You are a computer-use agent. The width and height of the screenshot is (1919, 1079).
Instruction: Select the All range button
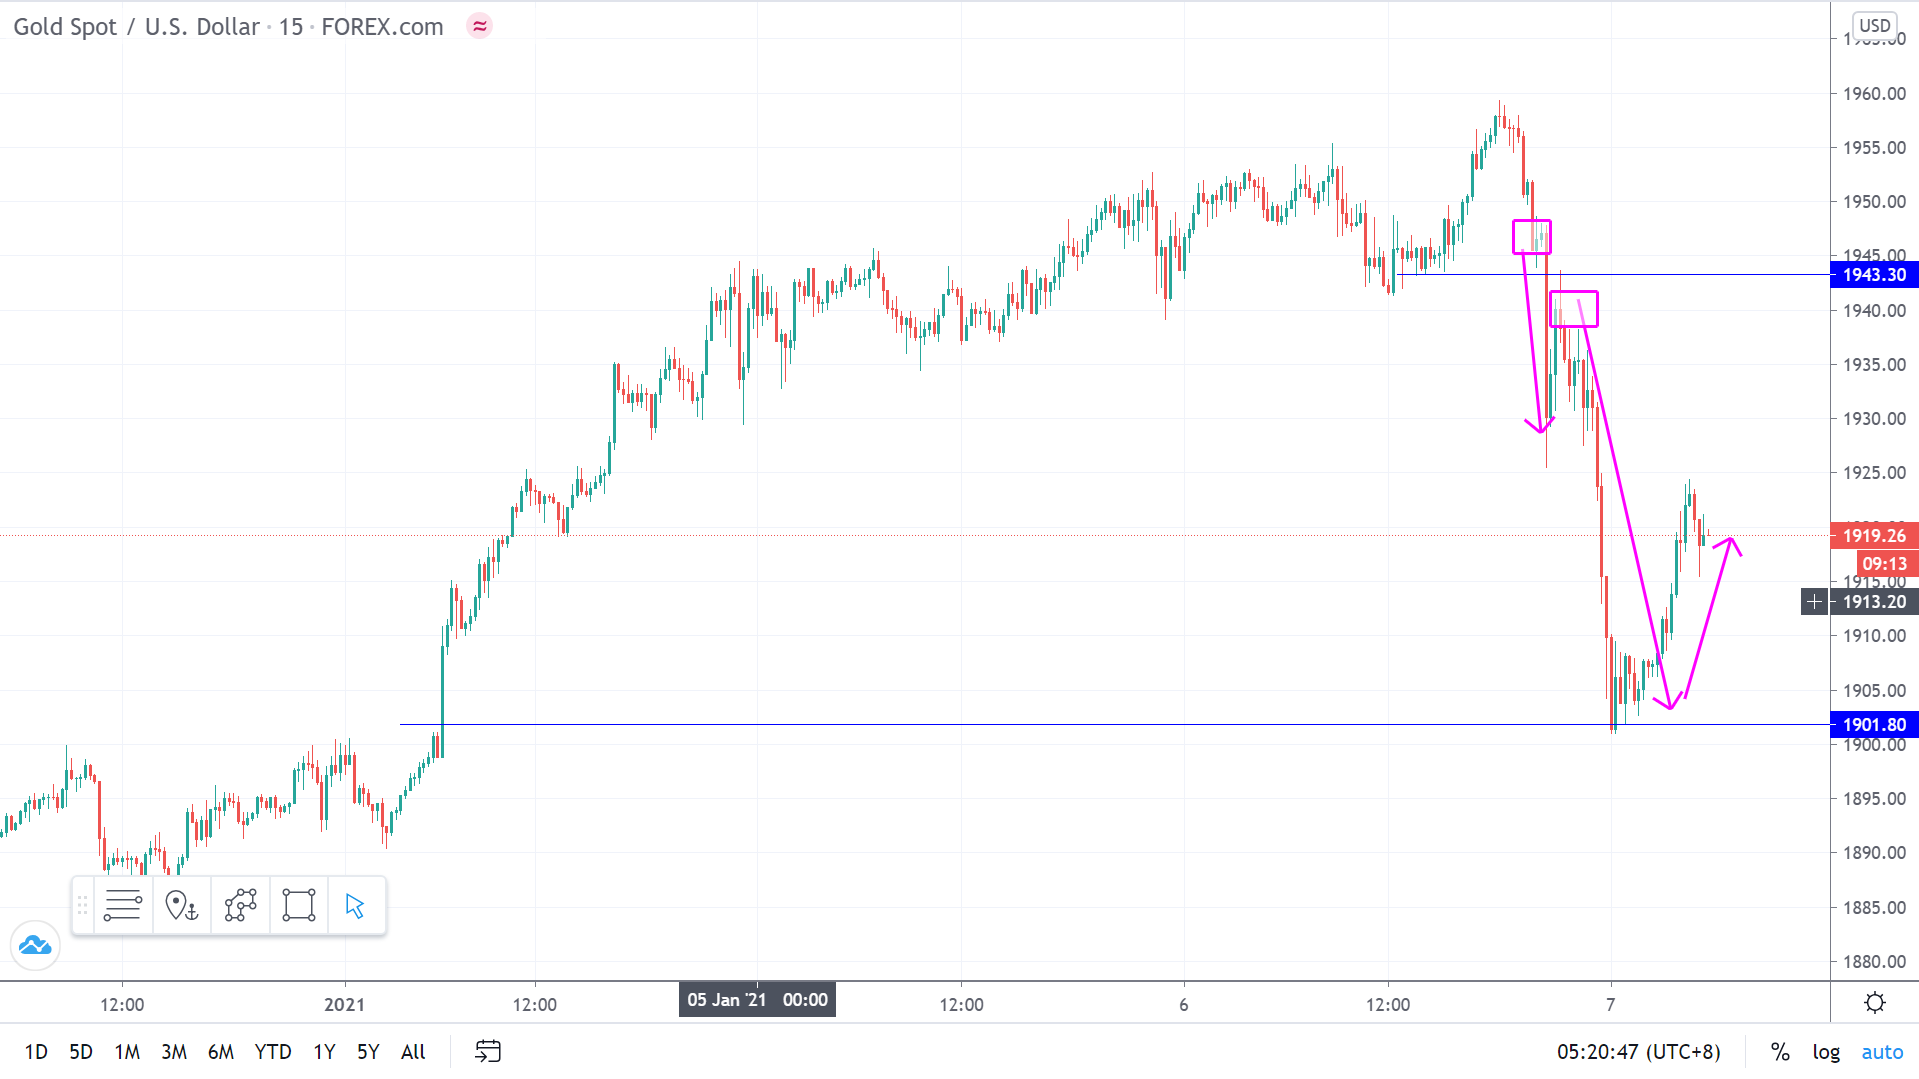coord(413,1051)
